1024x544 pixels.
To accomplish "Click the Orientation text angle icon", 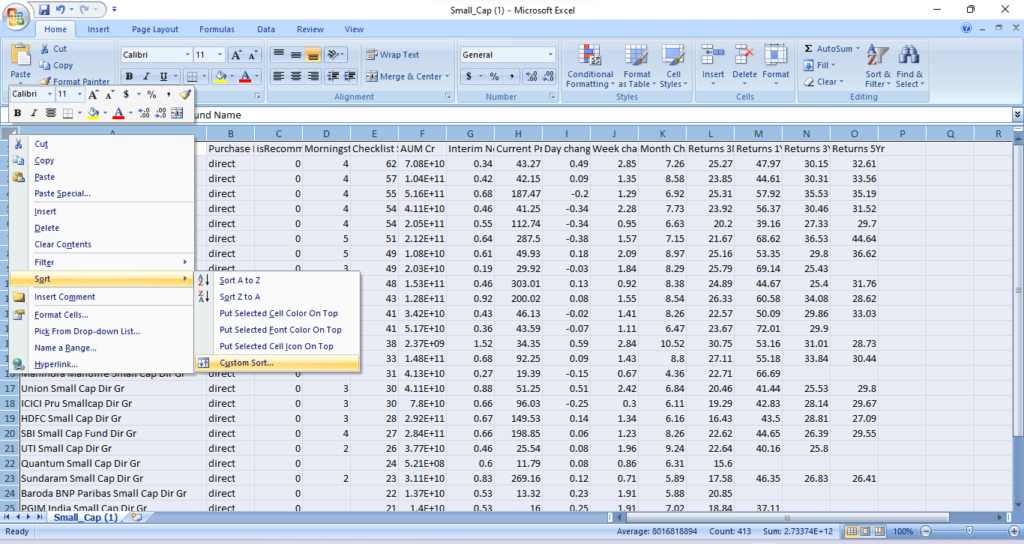I will click(x=332, y=55).
